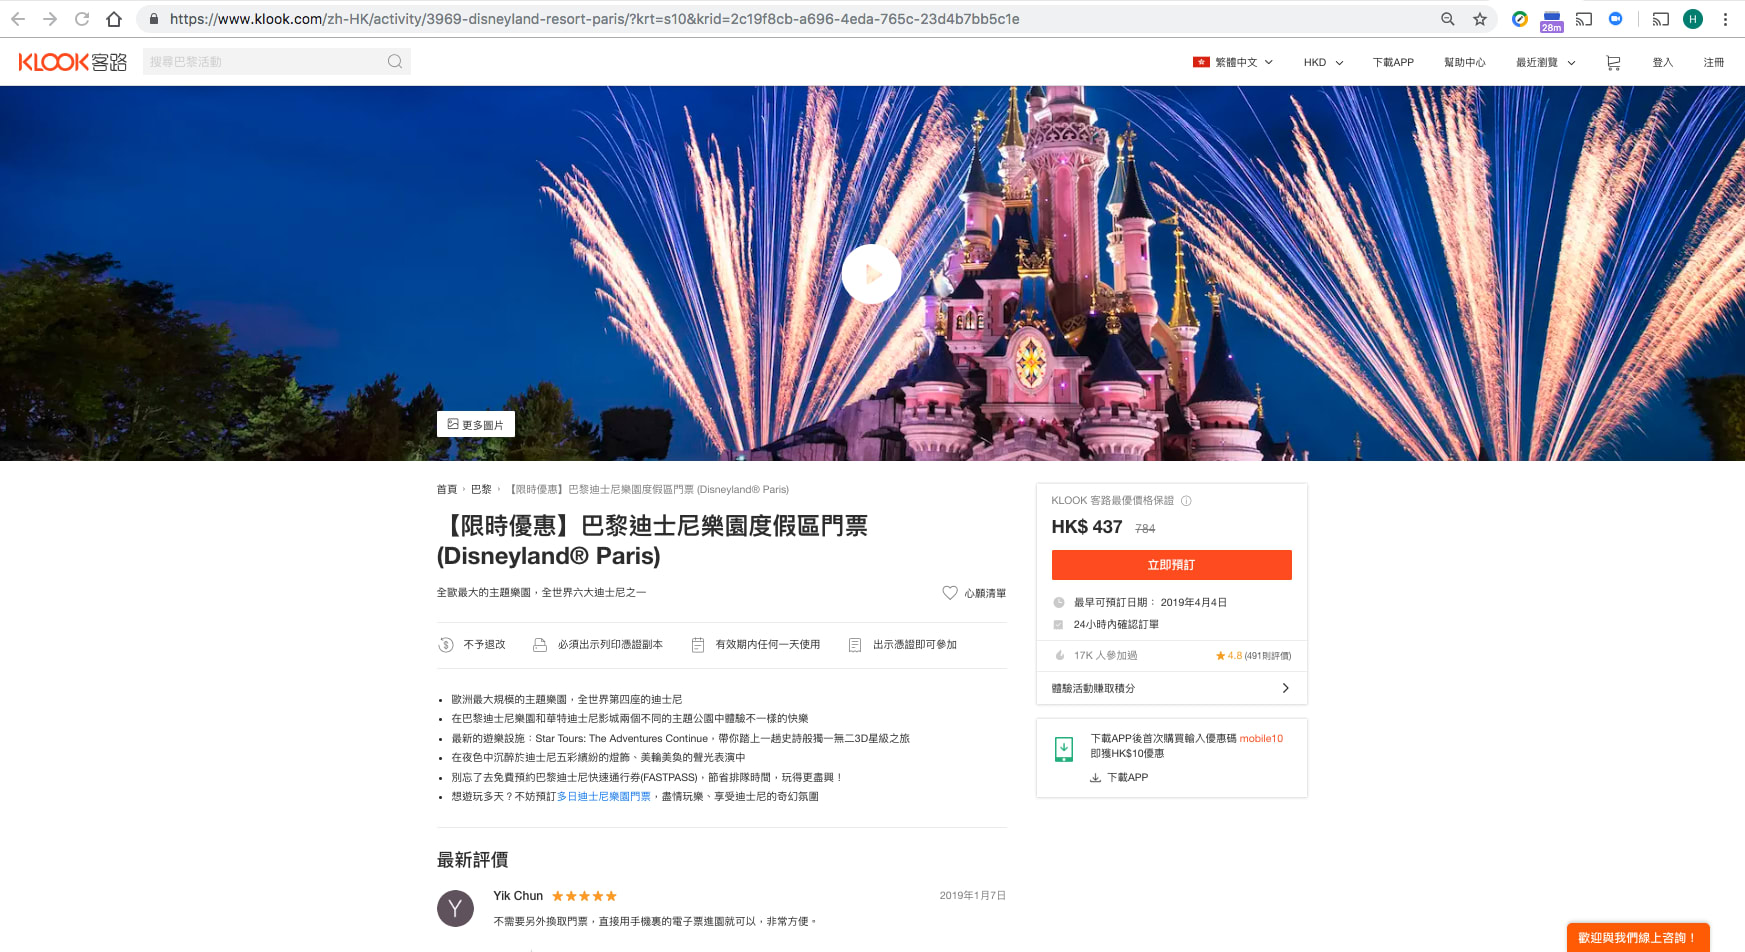Open the green H profile avatar
The image size is (1745, 952).
click(x=1693, y=19)
